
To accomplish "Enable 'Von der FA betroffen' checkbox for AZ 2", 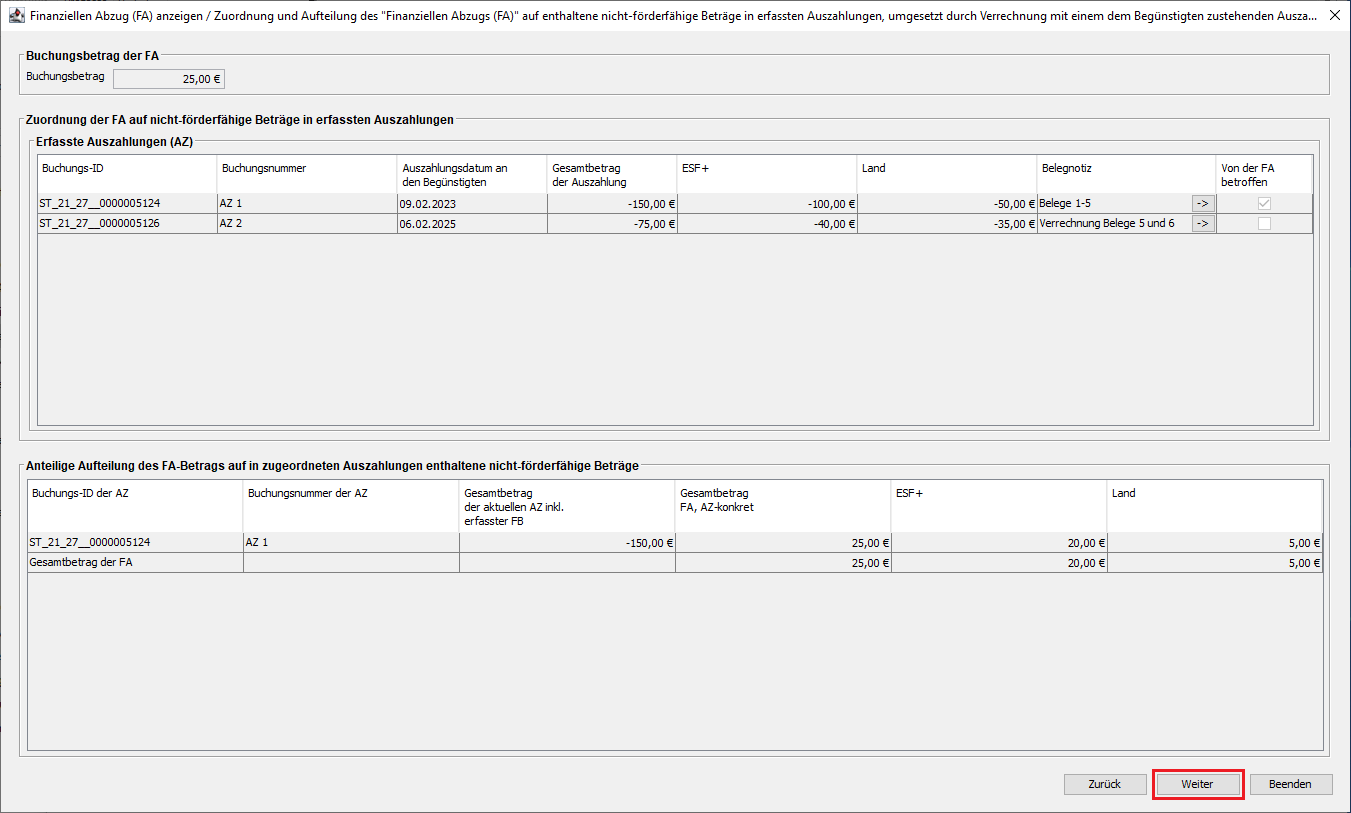I will 1264,224.
